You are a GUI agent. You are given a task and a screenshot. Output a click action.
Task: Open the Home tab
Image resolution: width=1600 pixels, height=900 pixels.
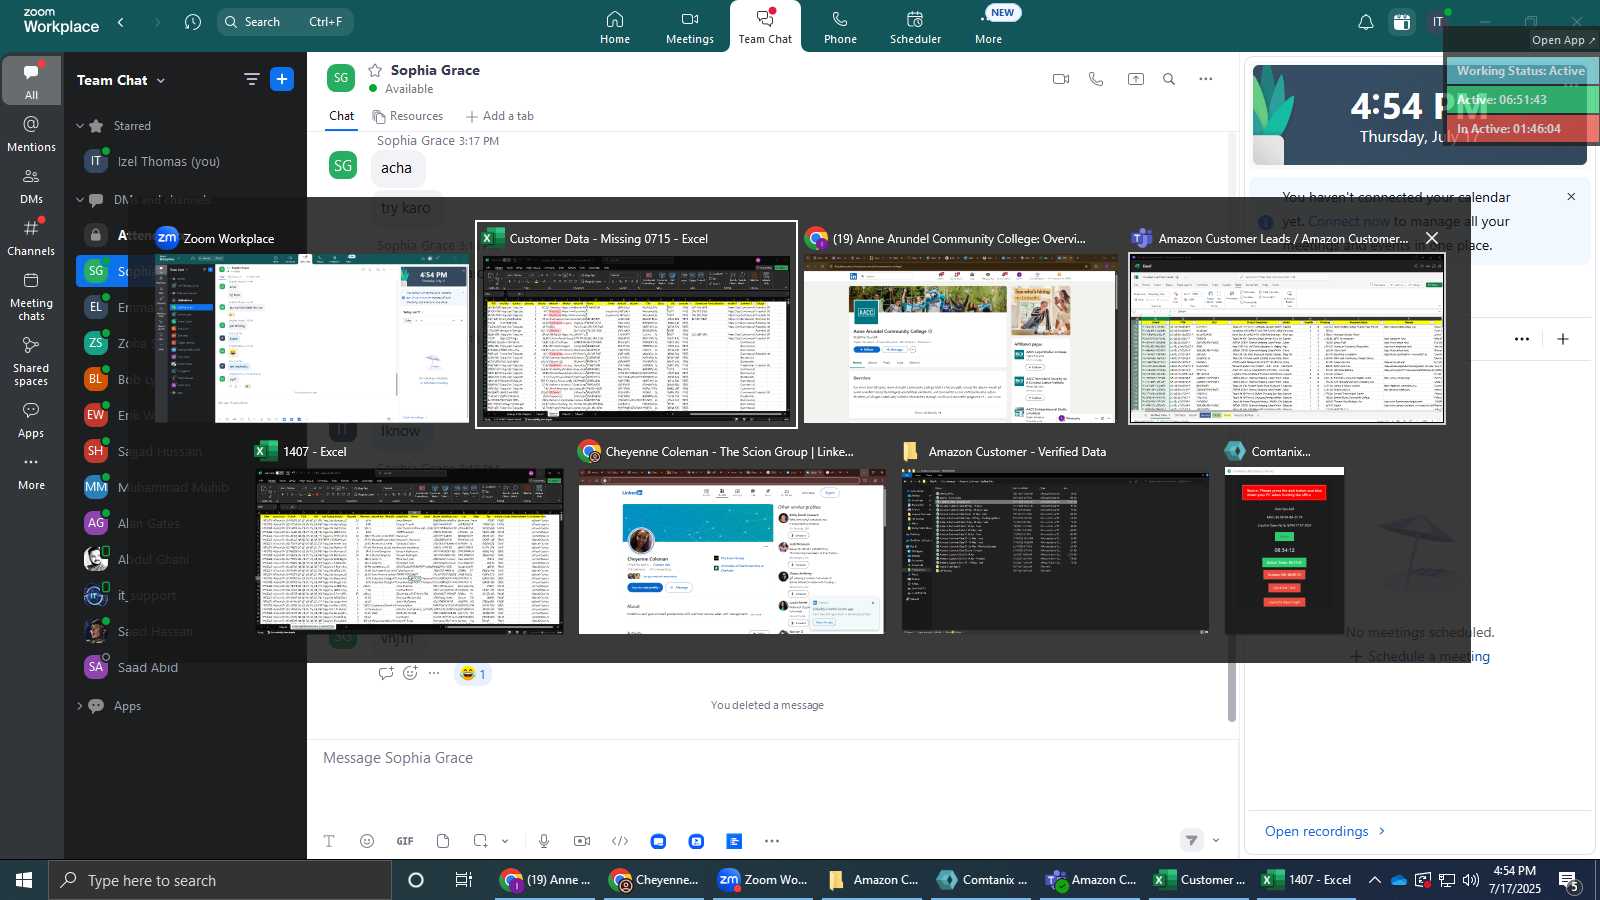[x=615, y=27]
